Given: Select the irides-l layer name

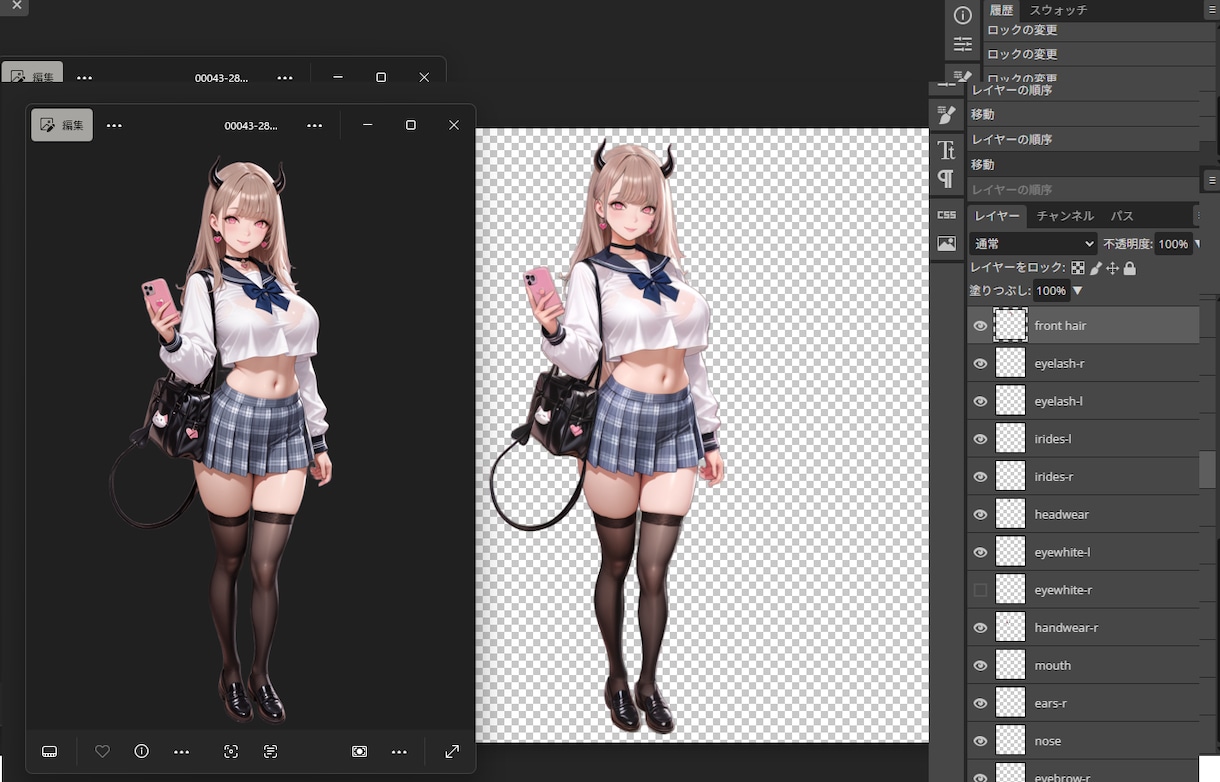Looking at the screenshot, I should 1053,439.
